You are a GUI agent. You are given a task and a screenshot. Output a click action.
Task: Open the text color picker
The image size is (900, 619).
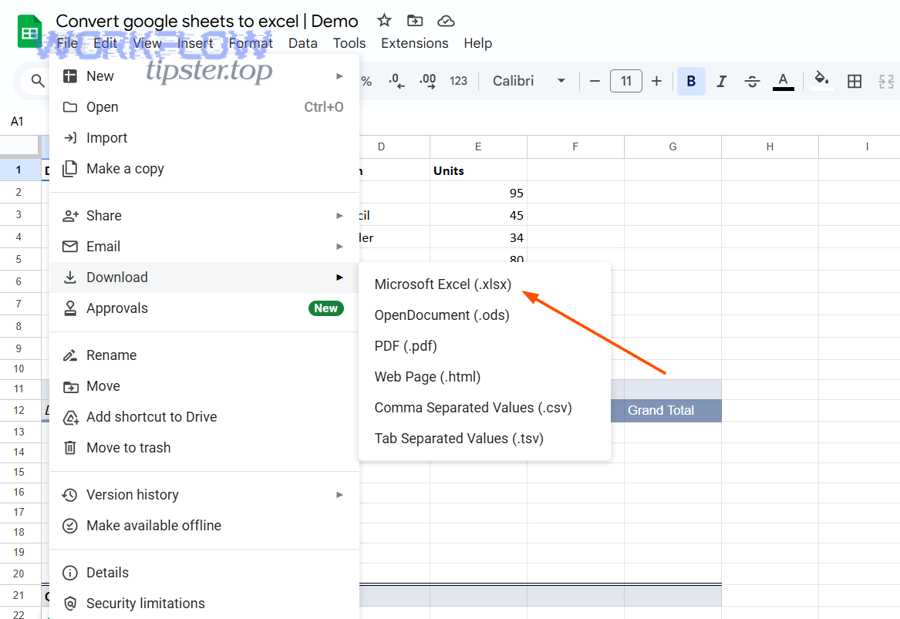[783, 81]
